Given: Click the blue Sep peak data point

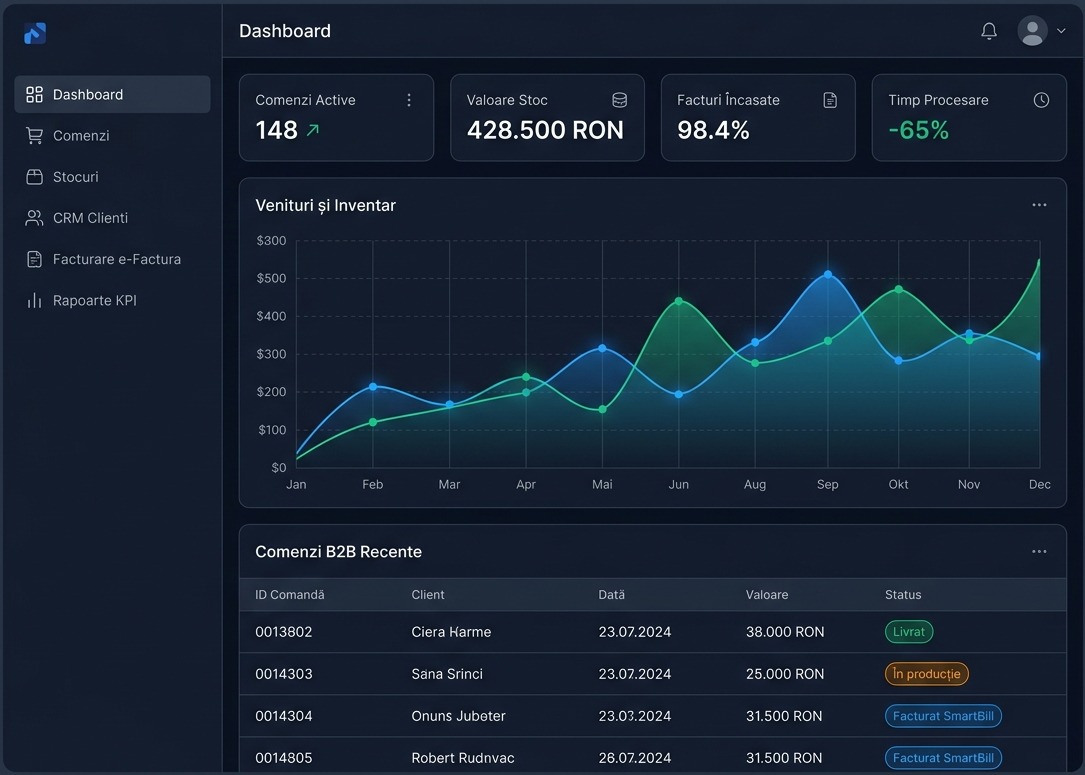Looking at the screenshot, I should 828,275.
